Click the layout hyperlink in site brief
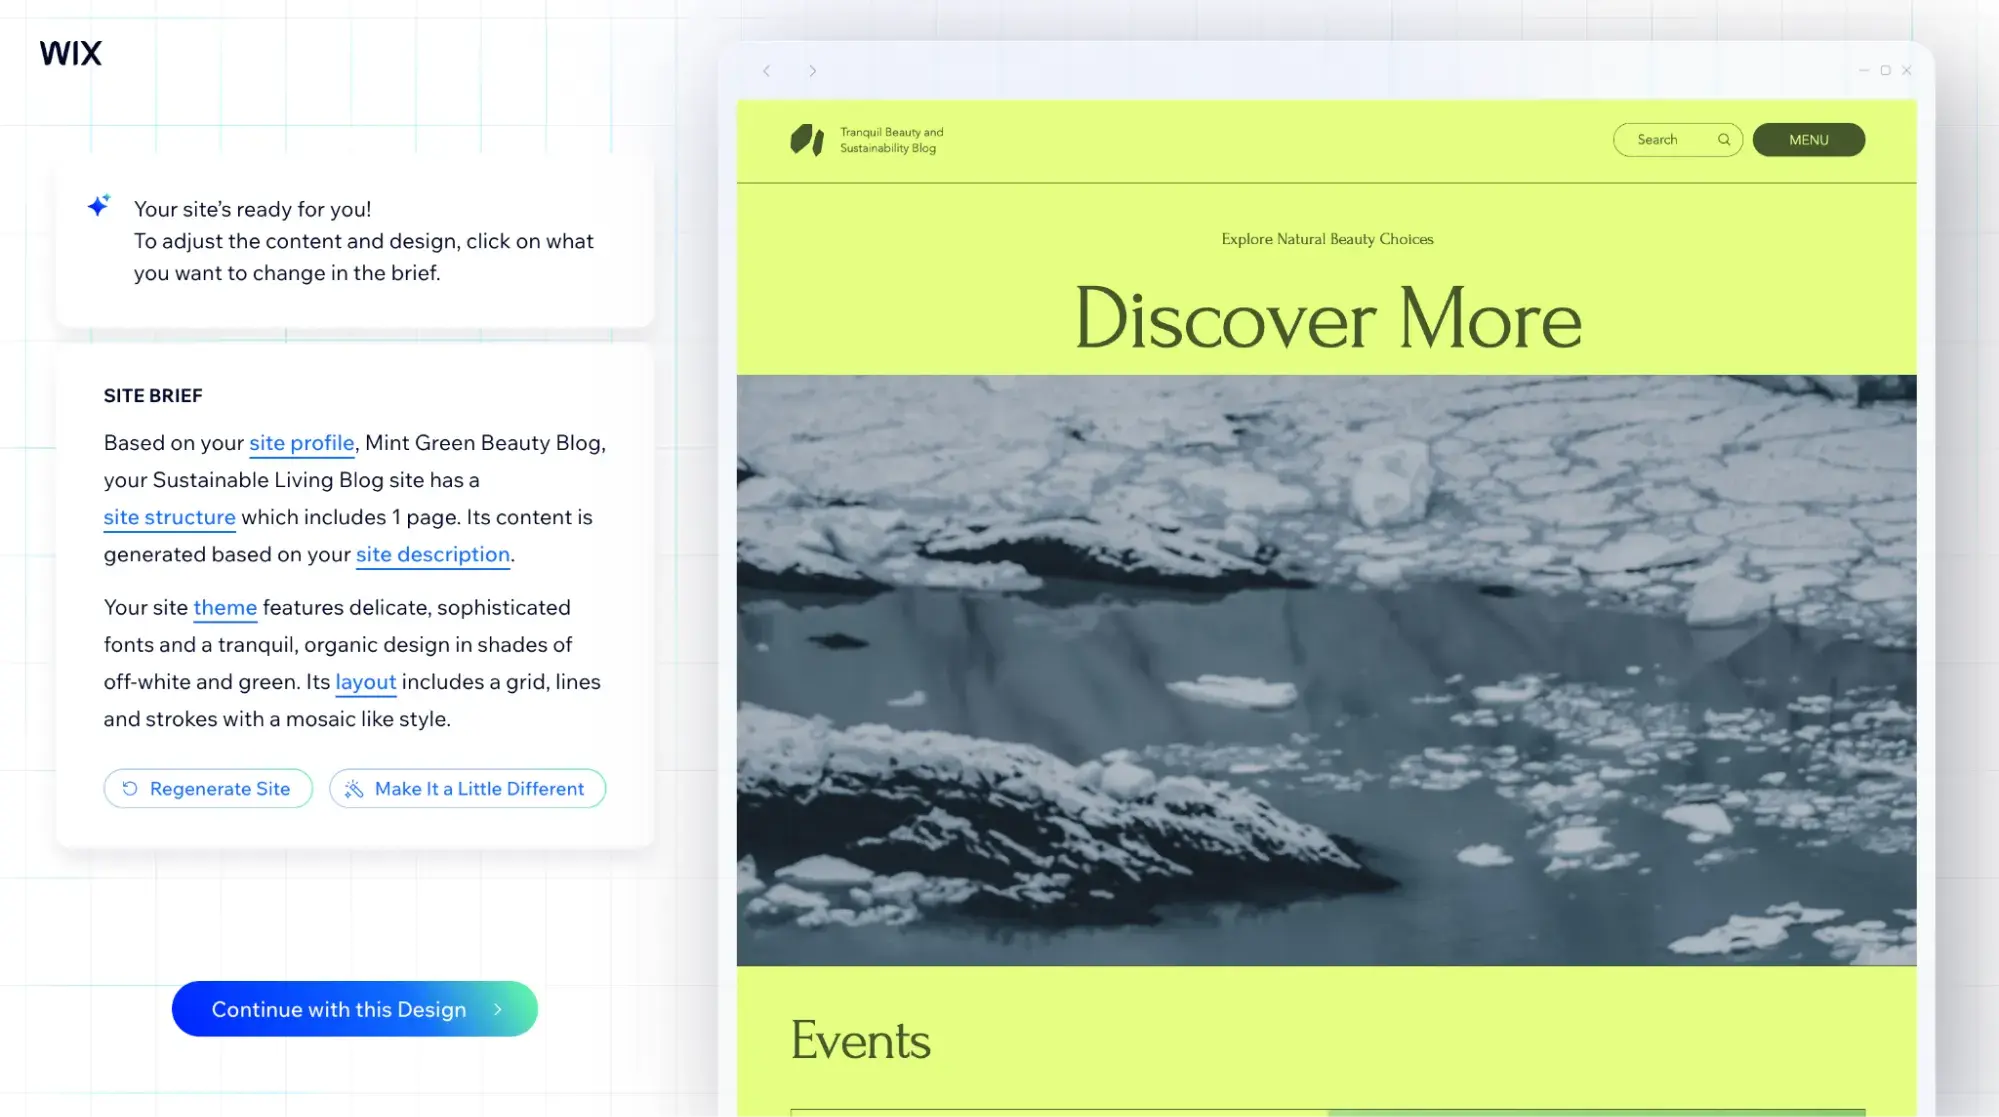1999x1117 pixels. click(365, 681)
